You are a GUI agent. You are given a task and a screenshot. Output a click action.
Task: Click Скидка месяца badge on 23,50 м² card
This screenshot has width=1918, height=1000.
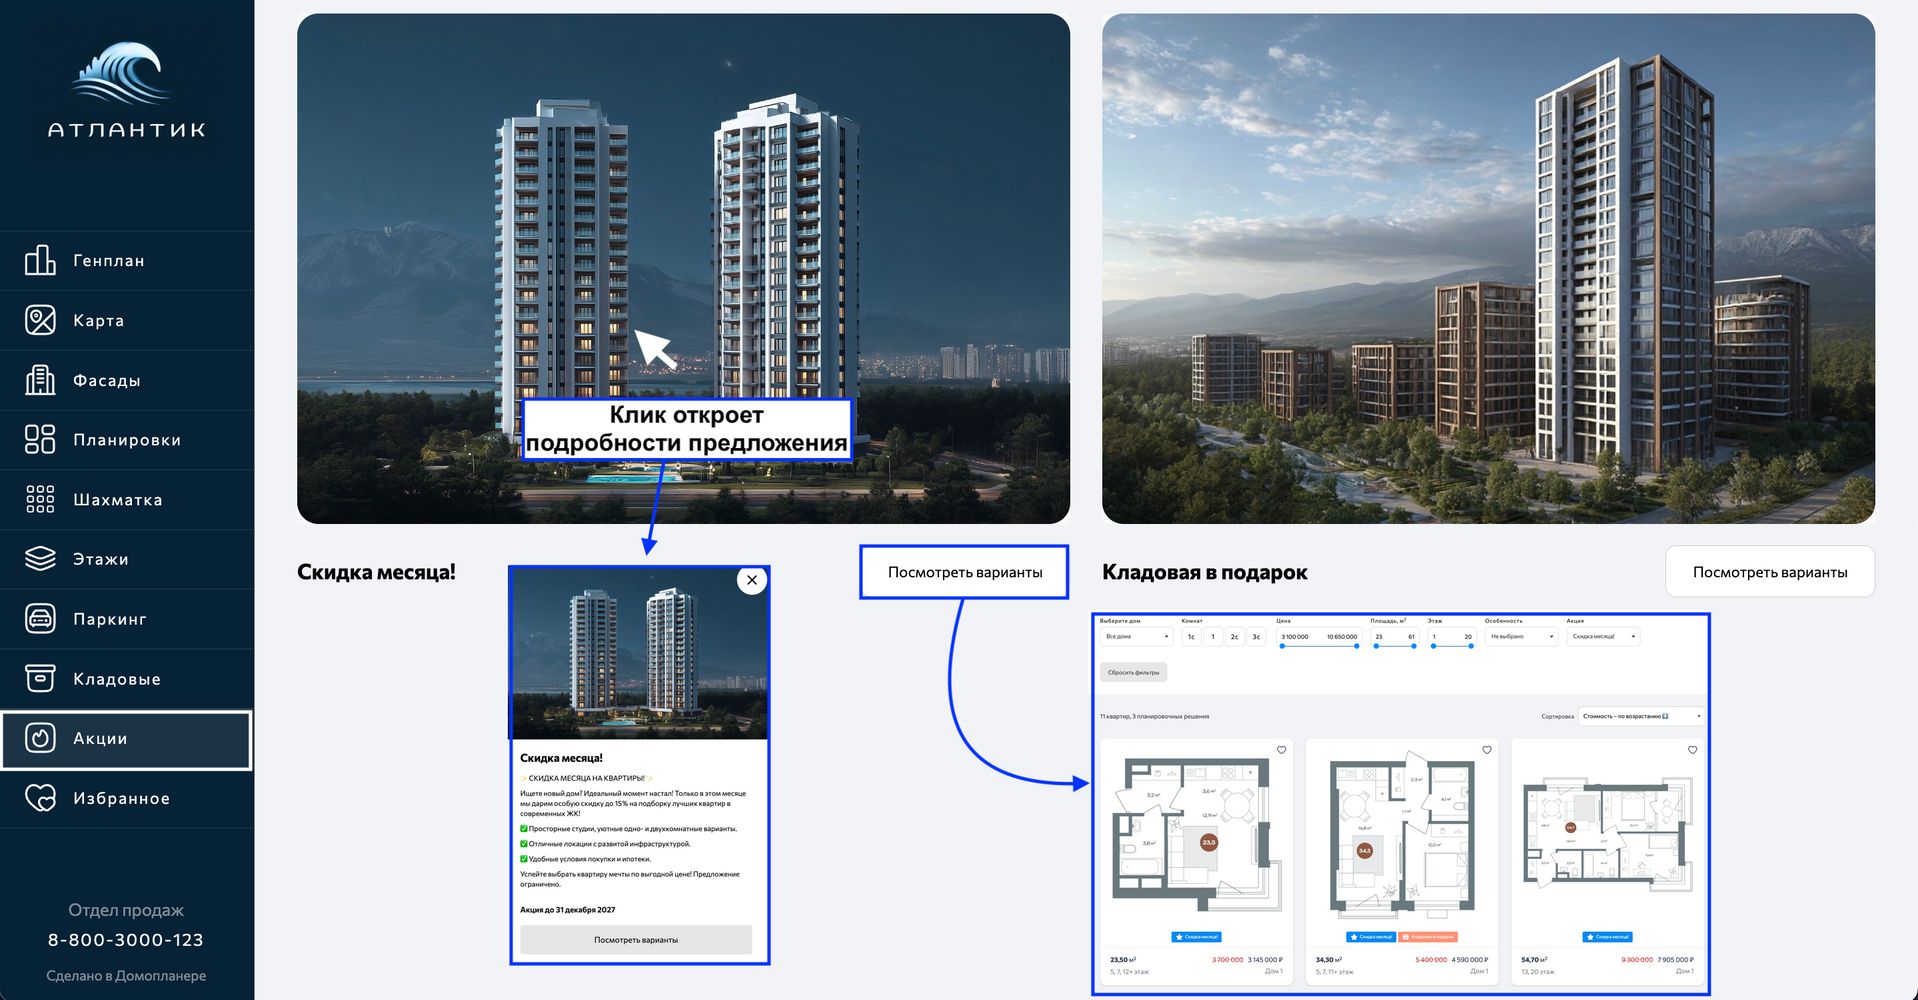[1196, 937]
